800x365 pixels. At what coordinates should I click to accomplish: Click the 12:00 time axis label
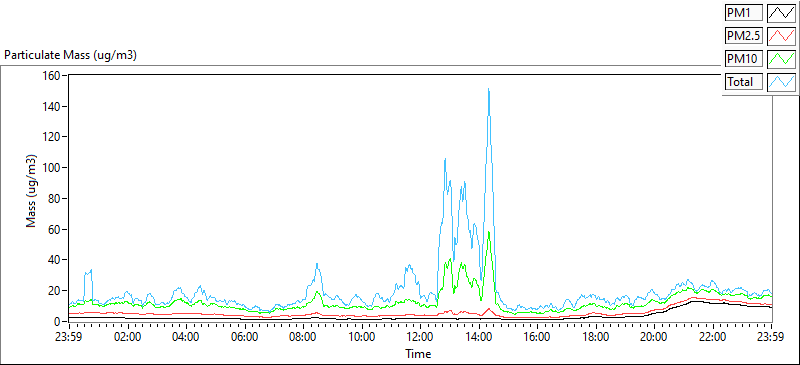coord(420,337)
